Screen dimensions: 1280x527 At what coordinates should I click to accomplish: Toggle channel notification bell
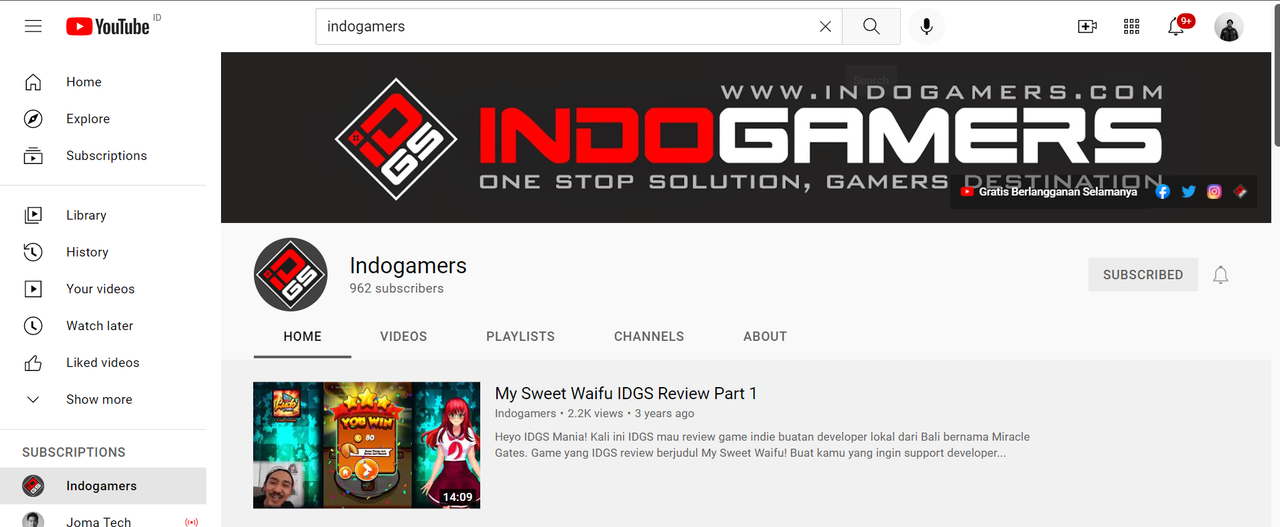click(x=1220, y=275)
